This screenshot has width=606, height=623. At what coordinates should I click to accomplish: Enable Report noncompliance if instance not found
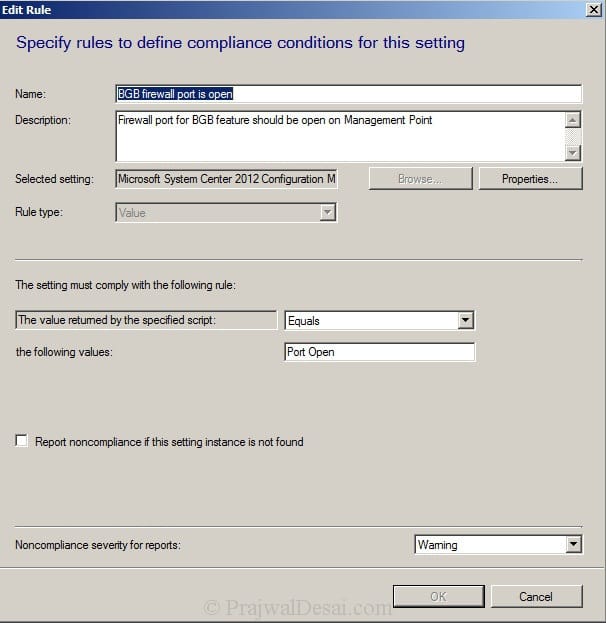(x=21, y=441)
